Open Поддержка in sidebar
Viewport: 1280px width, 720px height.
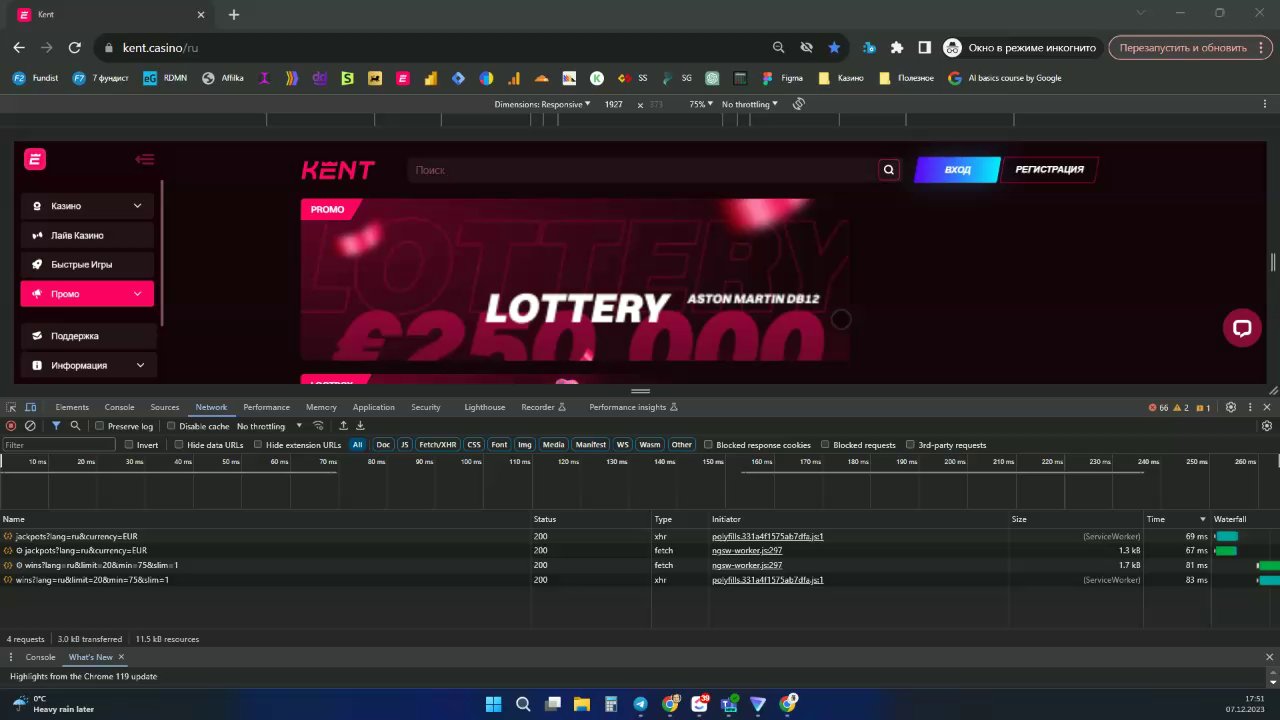tap(87, 336)
